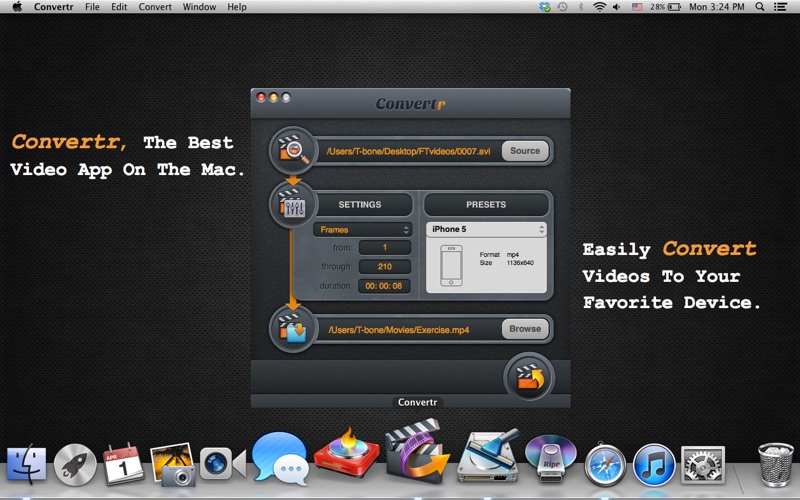The image size is (800, 500).
Task: Open Ripr disc app in dock
Action: coord(551,458)
